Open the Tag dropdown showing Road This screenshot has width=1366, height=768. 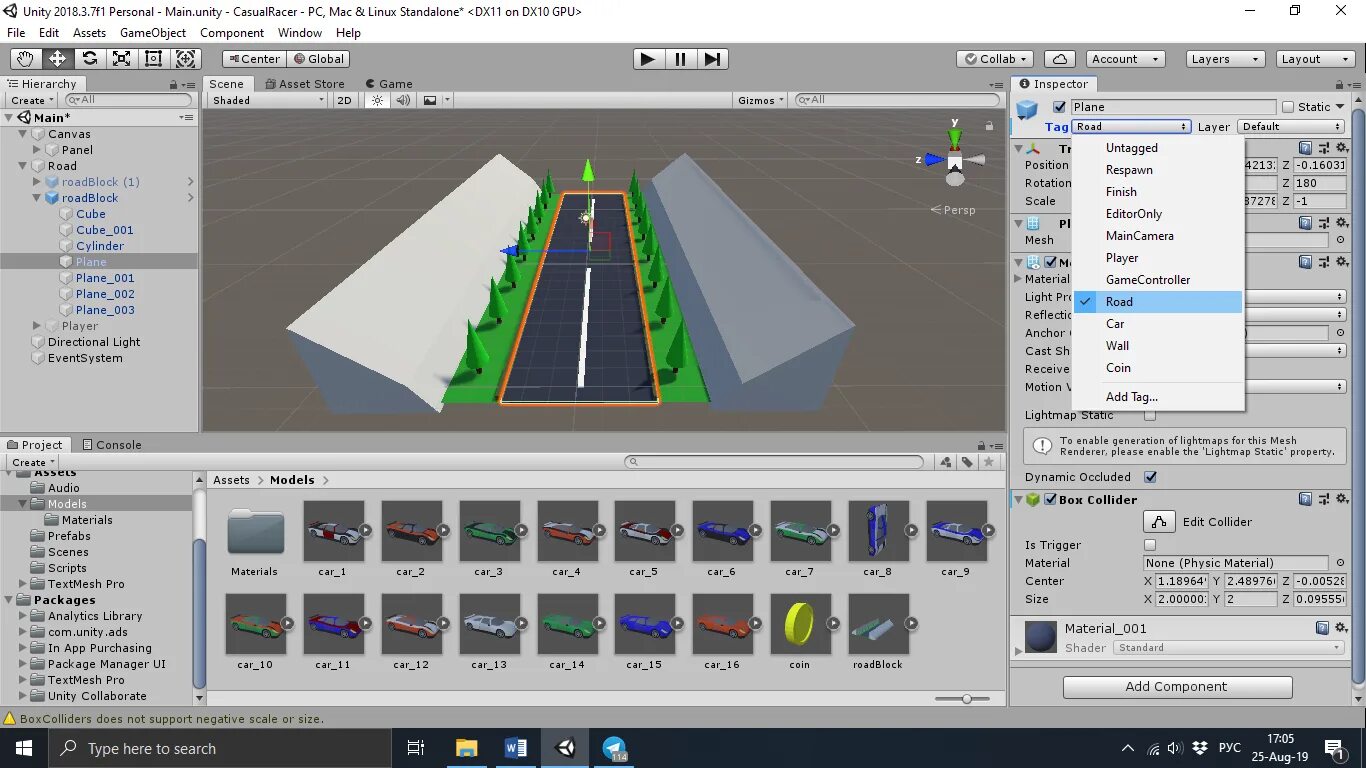tap(1131, 127)
